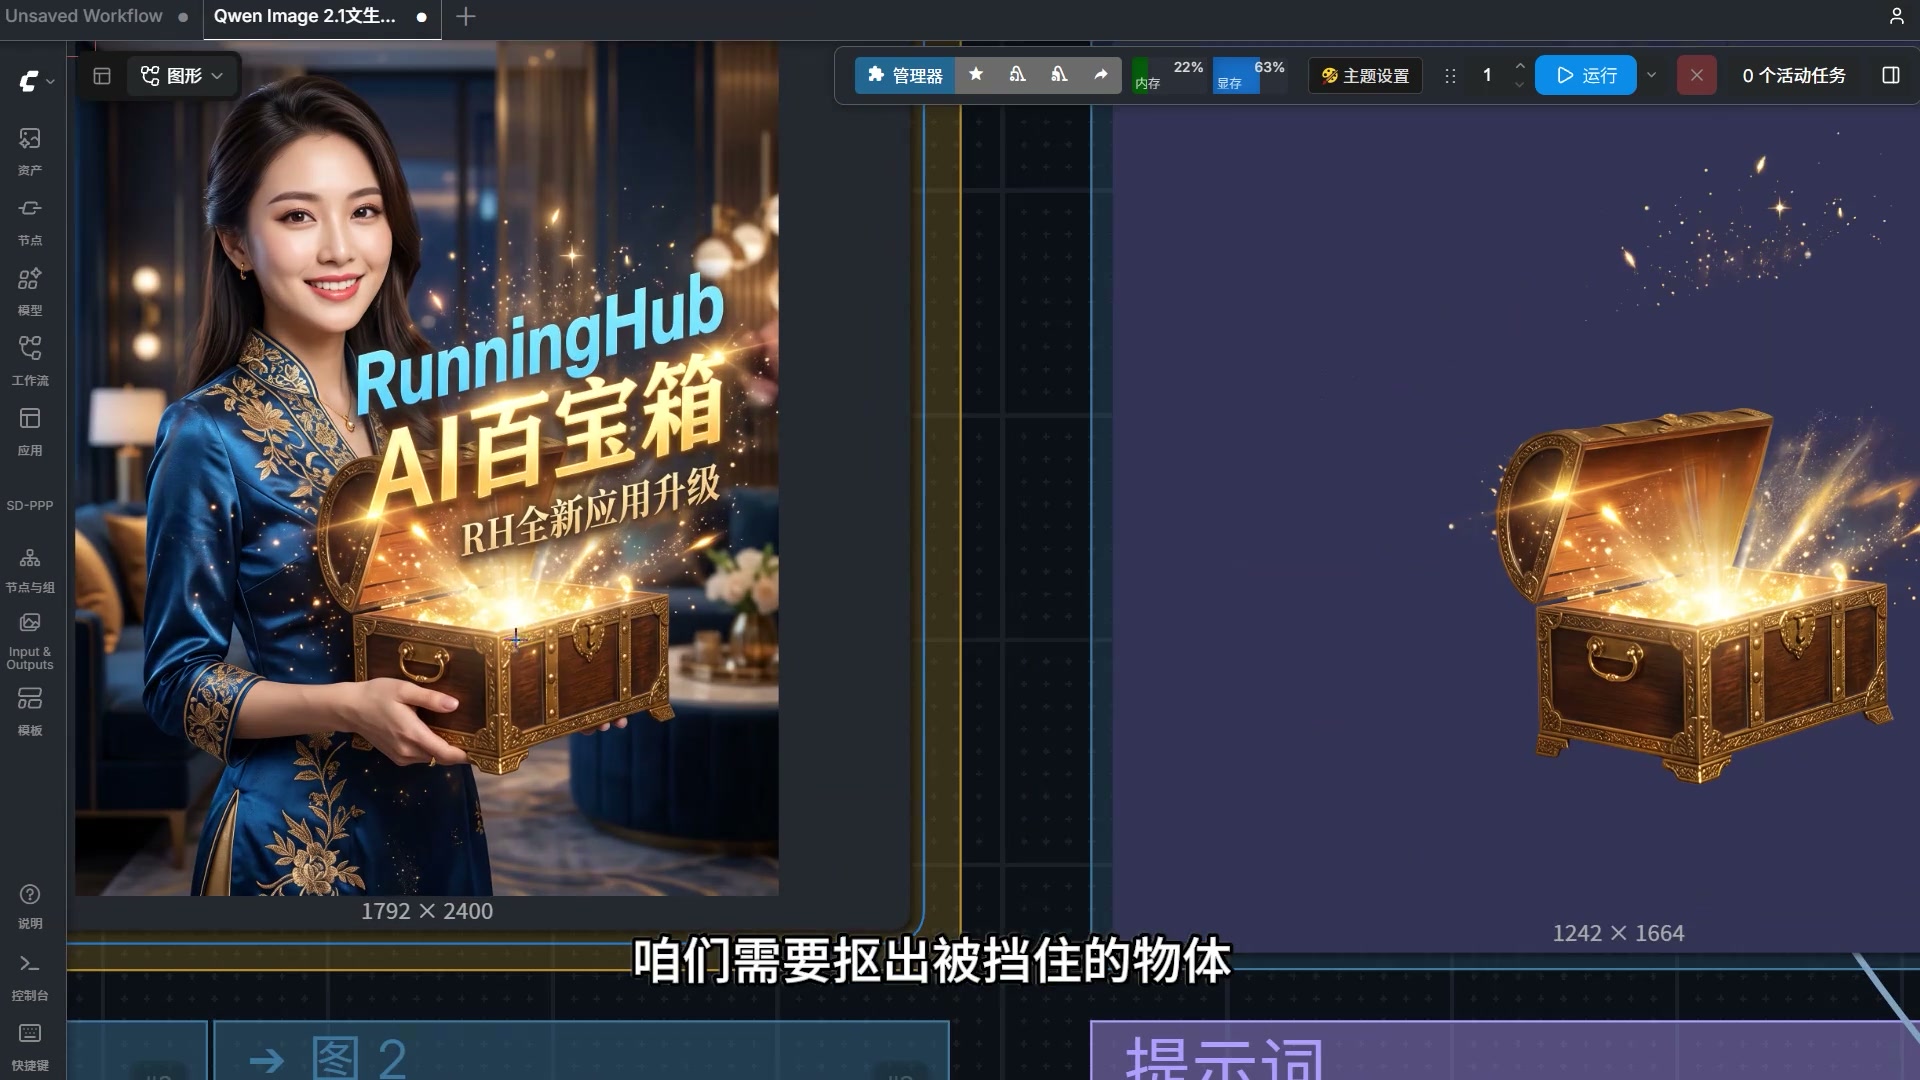The image size is (1920, 1080).
Task: Open the 快捷键 shortcuts panel
Action: [x=30, y=1047]
